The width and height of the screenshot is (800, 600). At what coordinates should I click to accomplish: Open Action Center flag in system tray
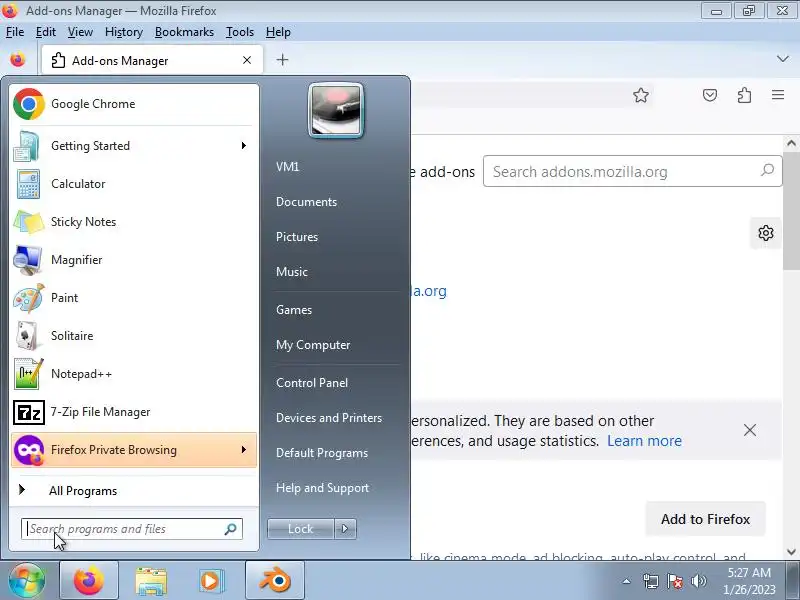coord(675,581)
